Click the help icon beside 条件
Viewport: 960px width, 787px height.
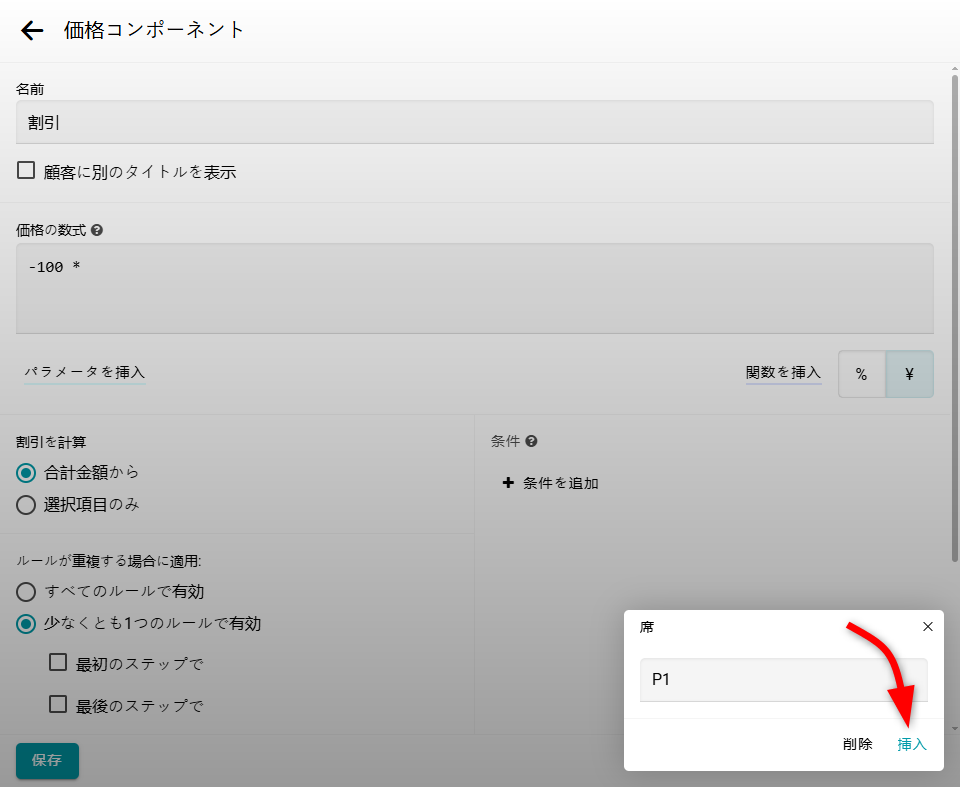click(x=531, y=441)
